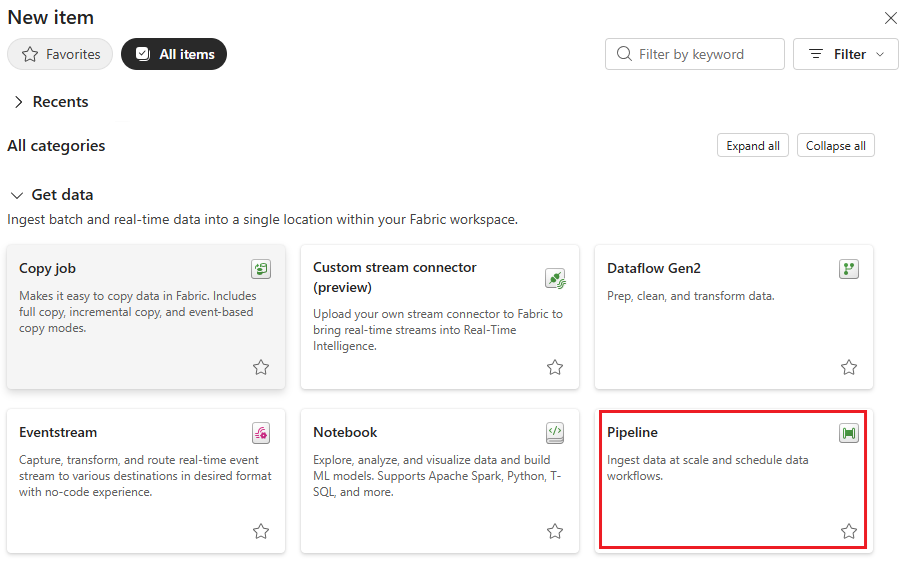
Task: Click the star icon on Favorites tab
Action: pos(30,54)
